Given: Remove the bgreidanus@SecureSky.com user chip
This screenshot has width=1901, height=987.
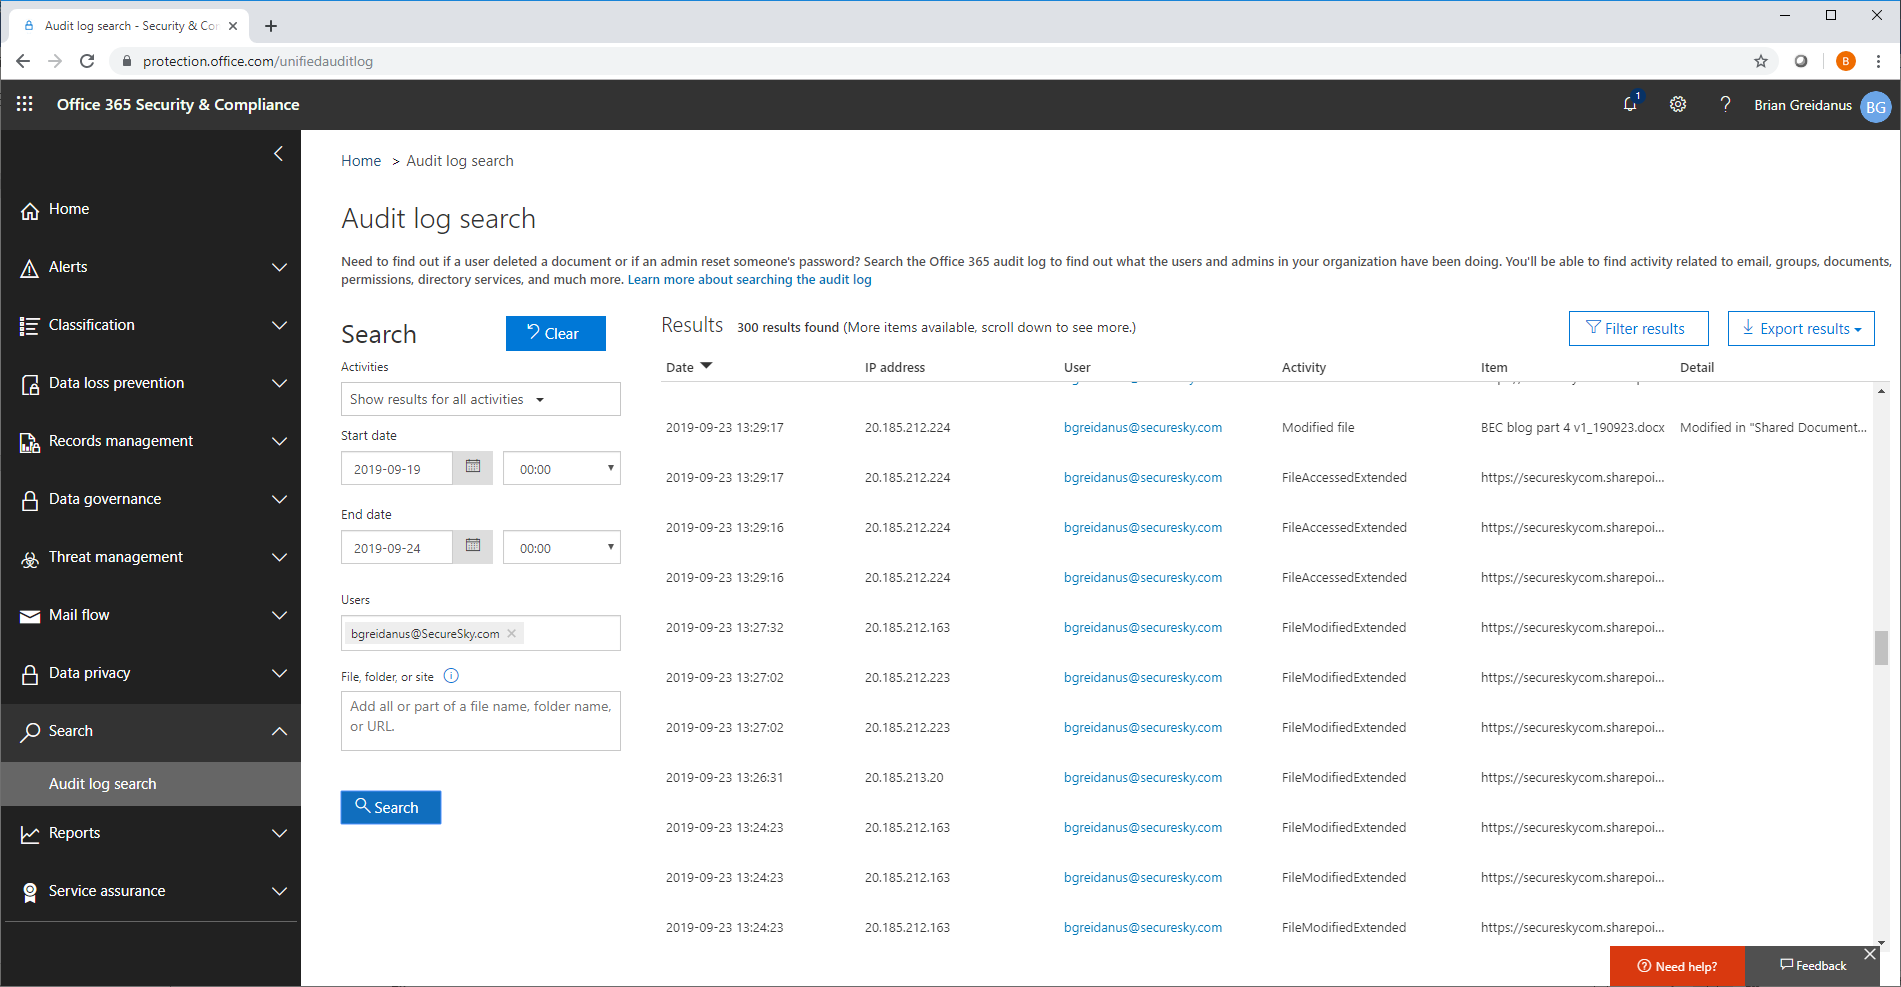Looking at the screenshot, I should coord(511,632).
